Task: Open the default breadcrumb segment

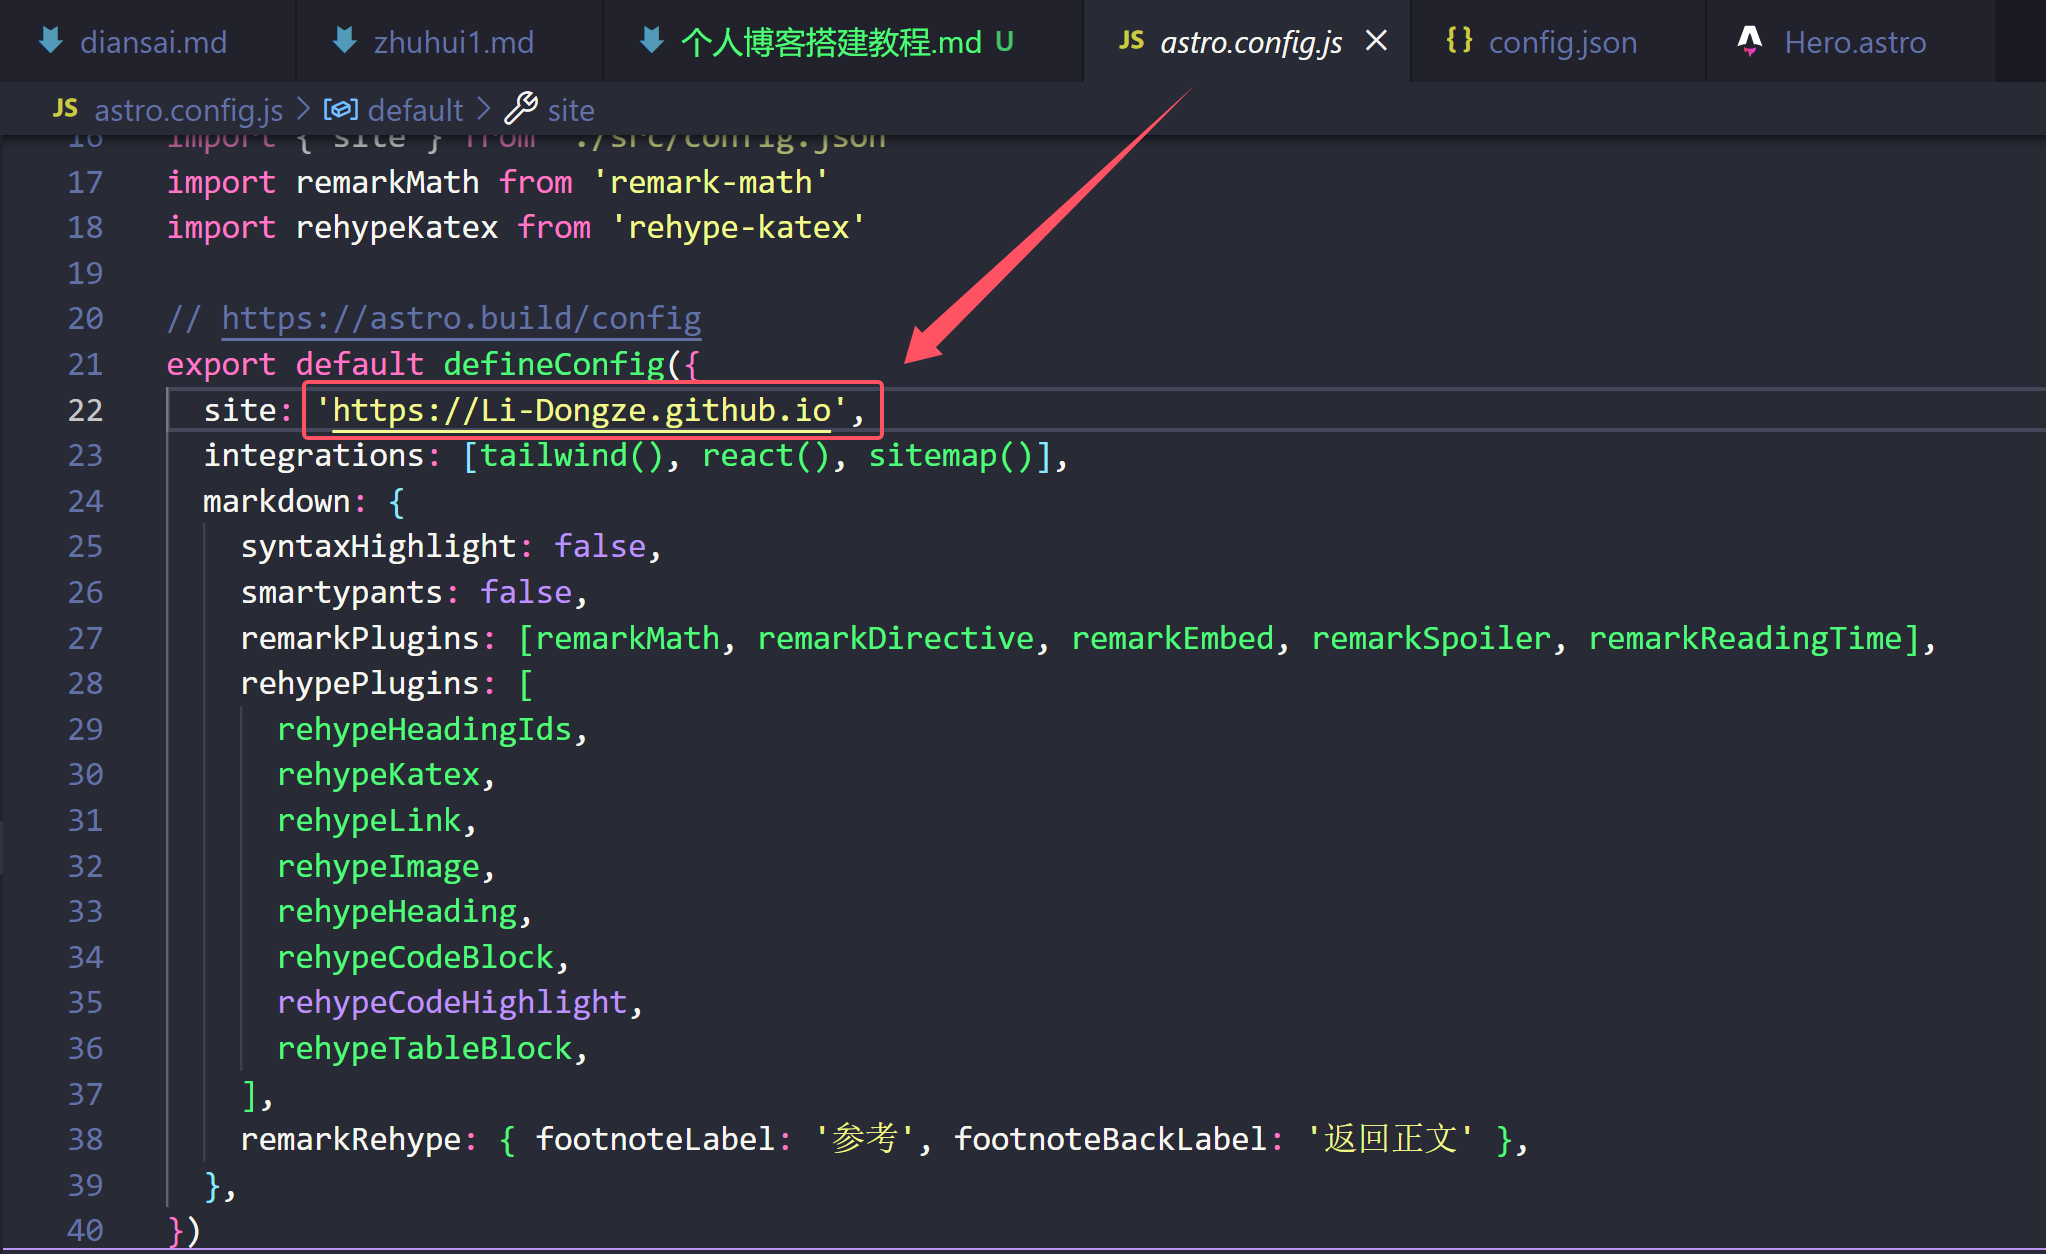Action: point(415,110)
